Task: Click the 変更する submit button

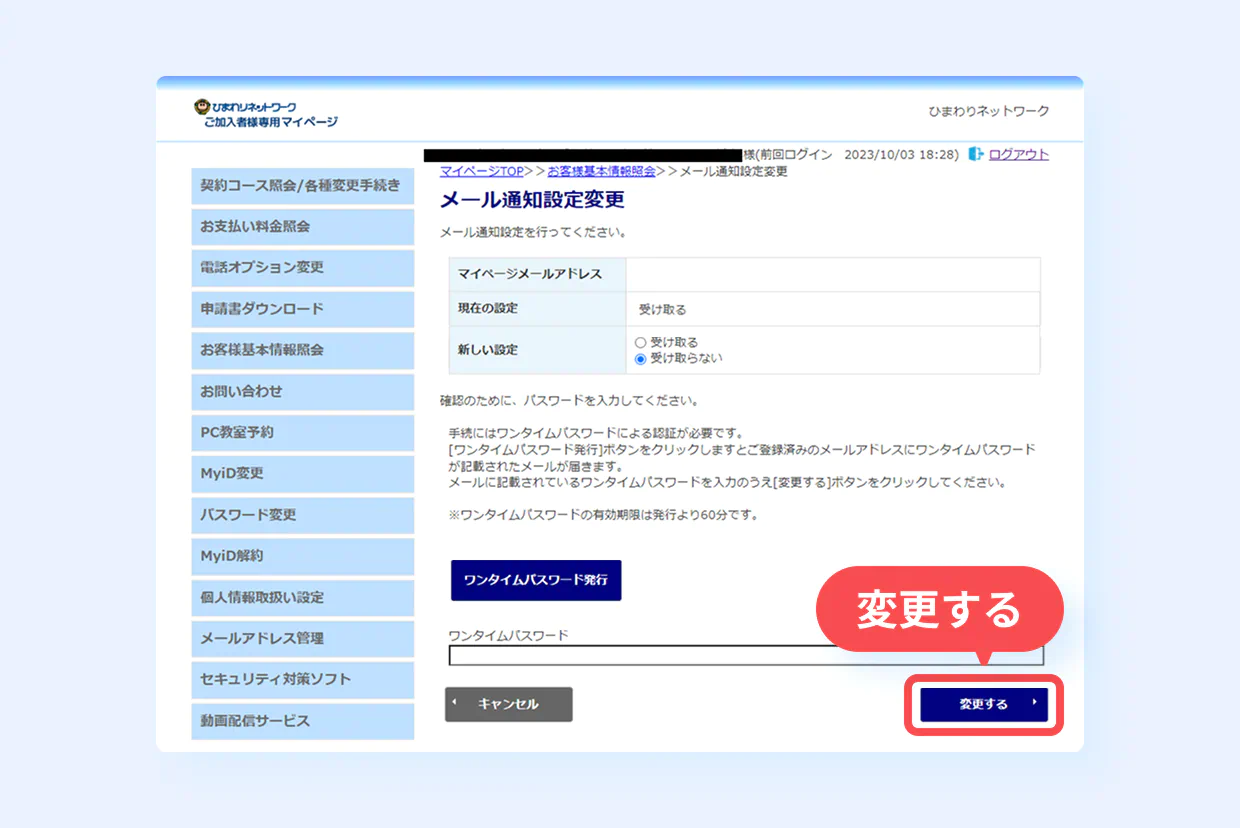Action: (983, 704)
